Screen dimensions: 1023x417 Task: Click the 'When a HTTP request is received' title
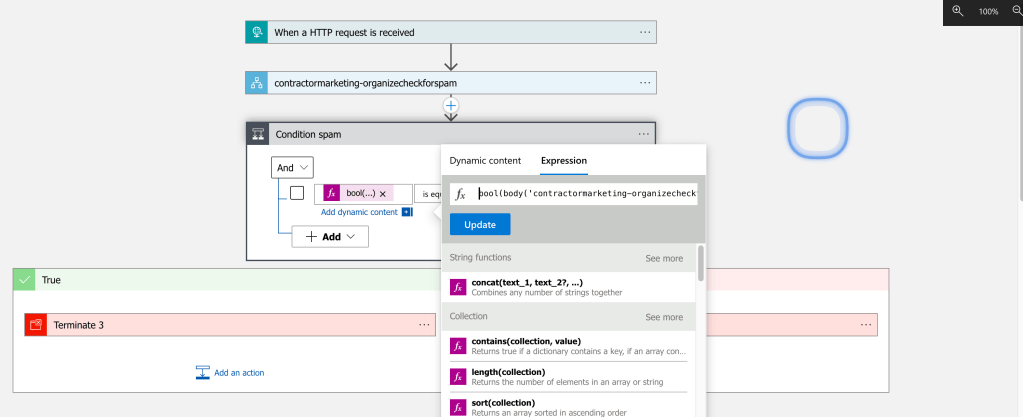[x=344, y=32]
